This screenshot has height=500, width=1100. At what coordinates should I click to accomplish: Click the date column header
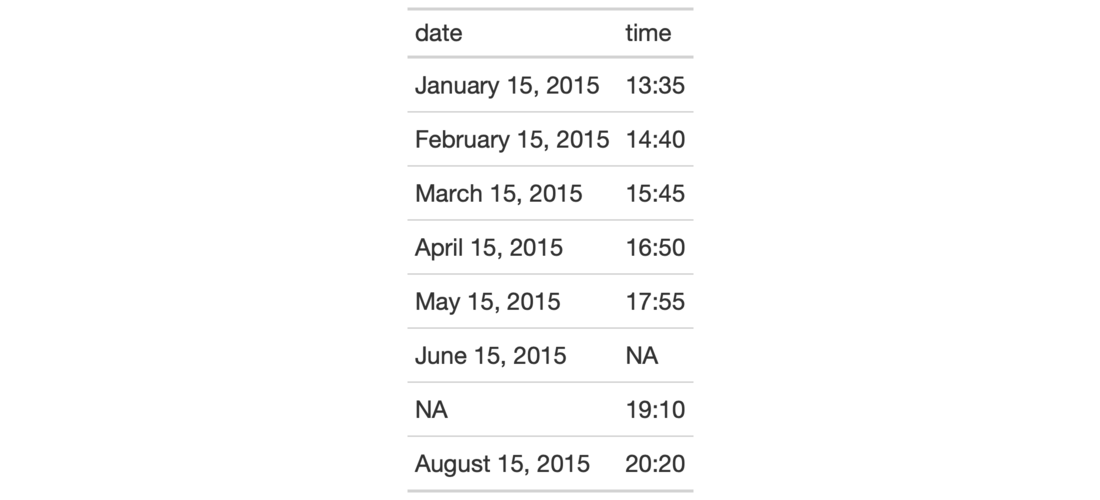(439, 33)
